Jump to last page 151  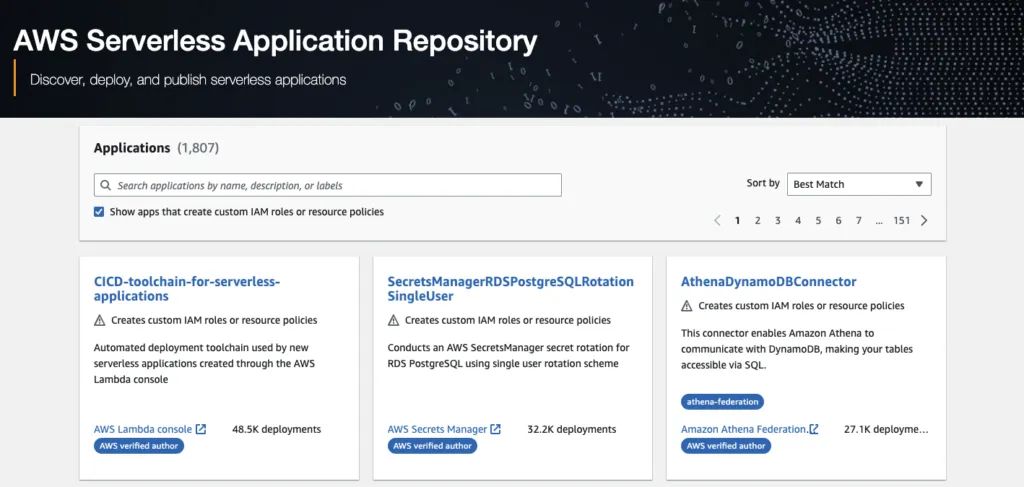pos(902,221)
